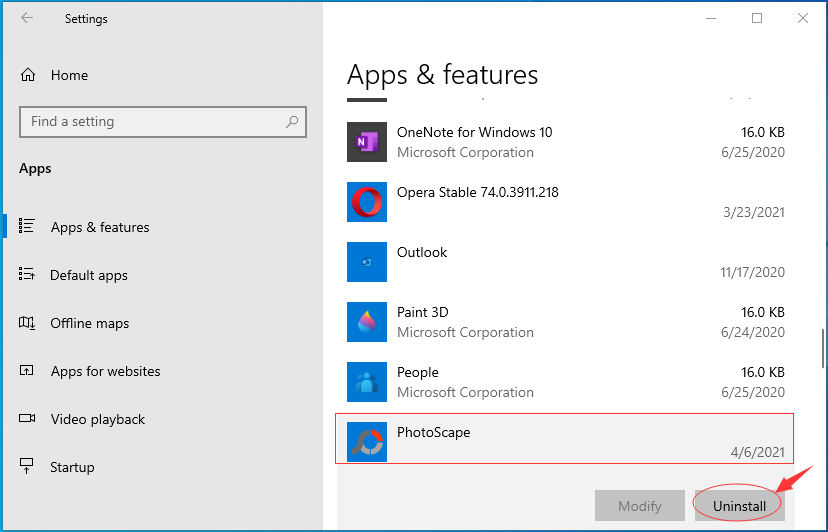Click the Apps for websites icon
The height and width of the screenshot is (532, 828).
tap(26, 370)
